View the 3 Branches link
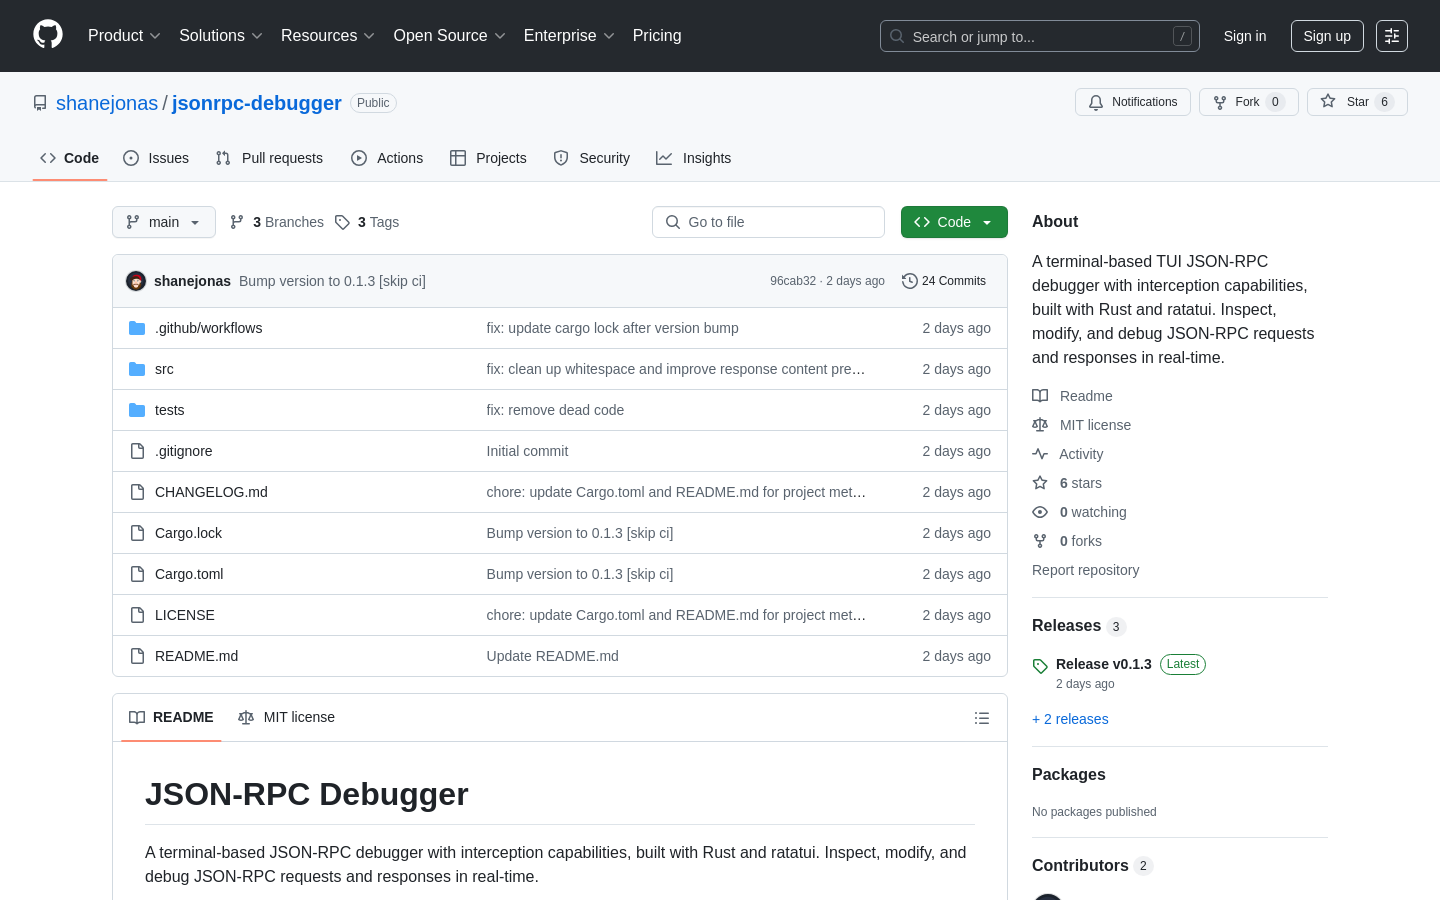This screenshot has width=1440, height=900. coord(277,222)
